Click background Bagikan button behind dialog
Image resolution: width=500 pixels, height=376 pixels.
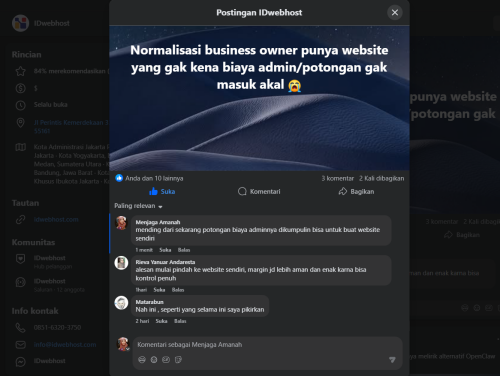(461, 235)
